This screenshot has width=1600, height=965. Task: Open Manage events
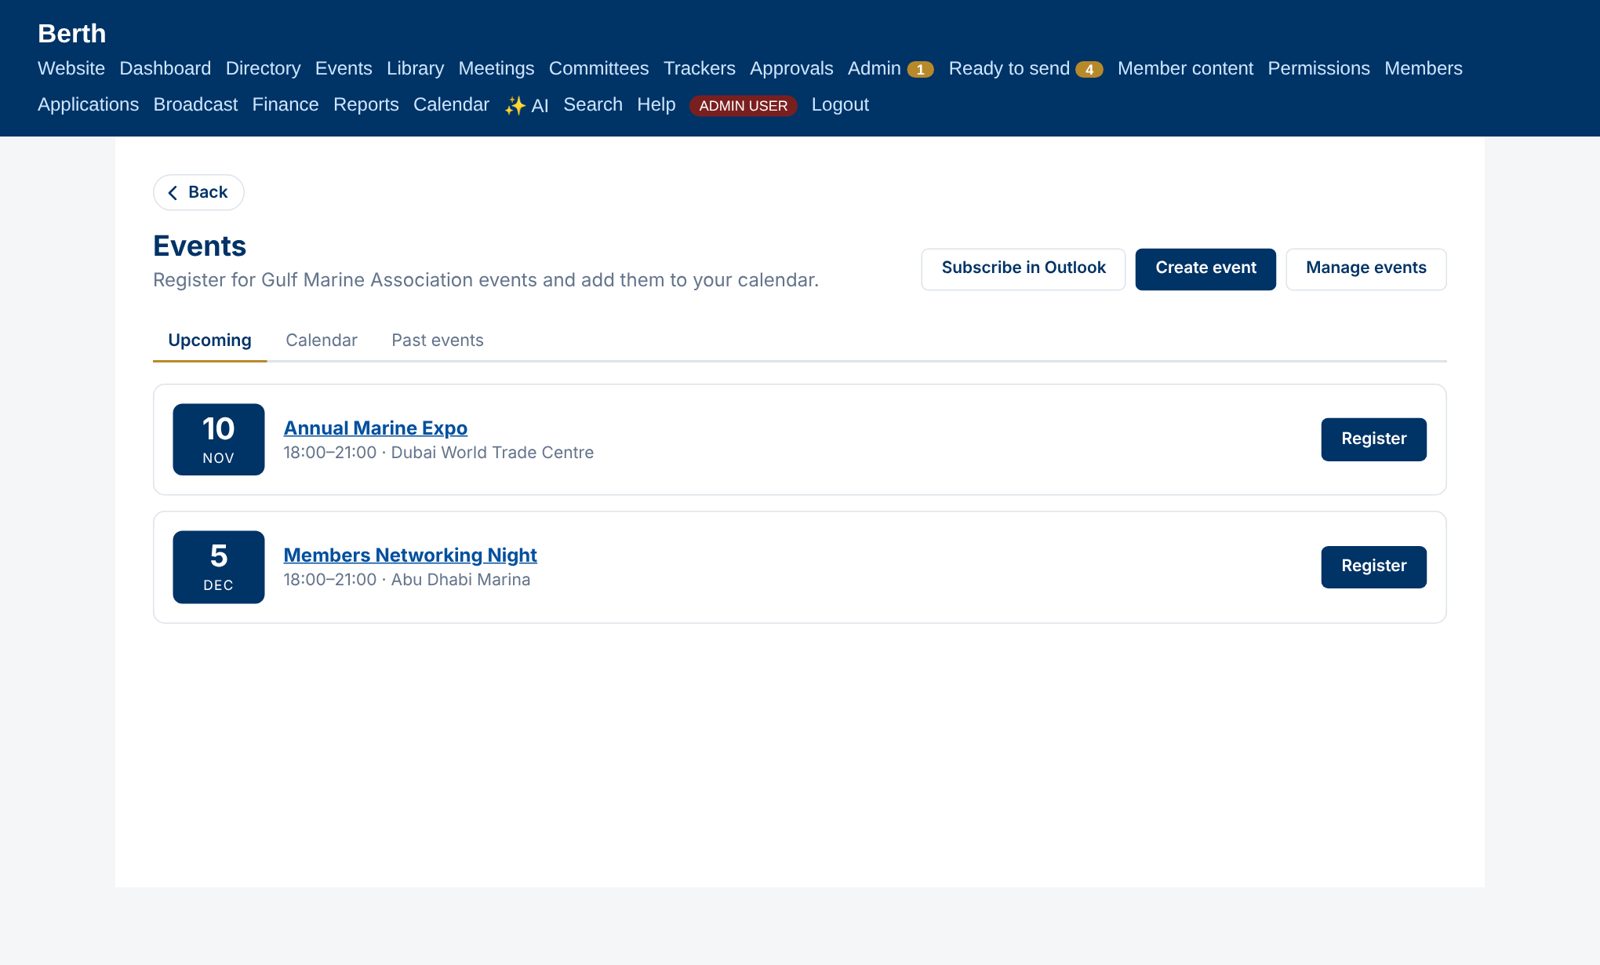1366,268
